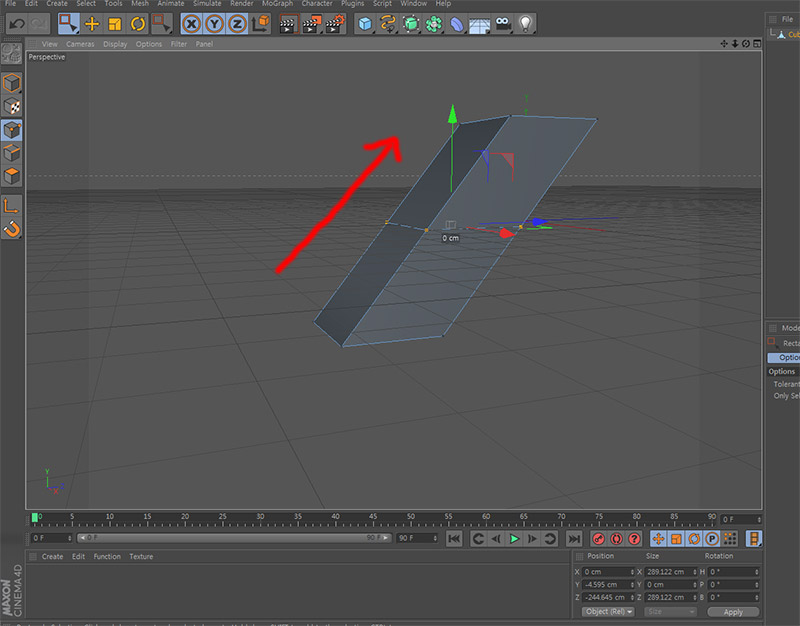
Task: Click the stepper on Position X field
Action: (632, 572)
